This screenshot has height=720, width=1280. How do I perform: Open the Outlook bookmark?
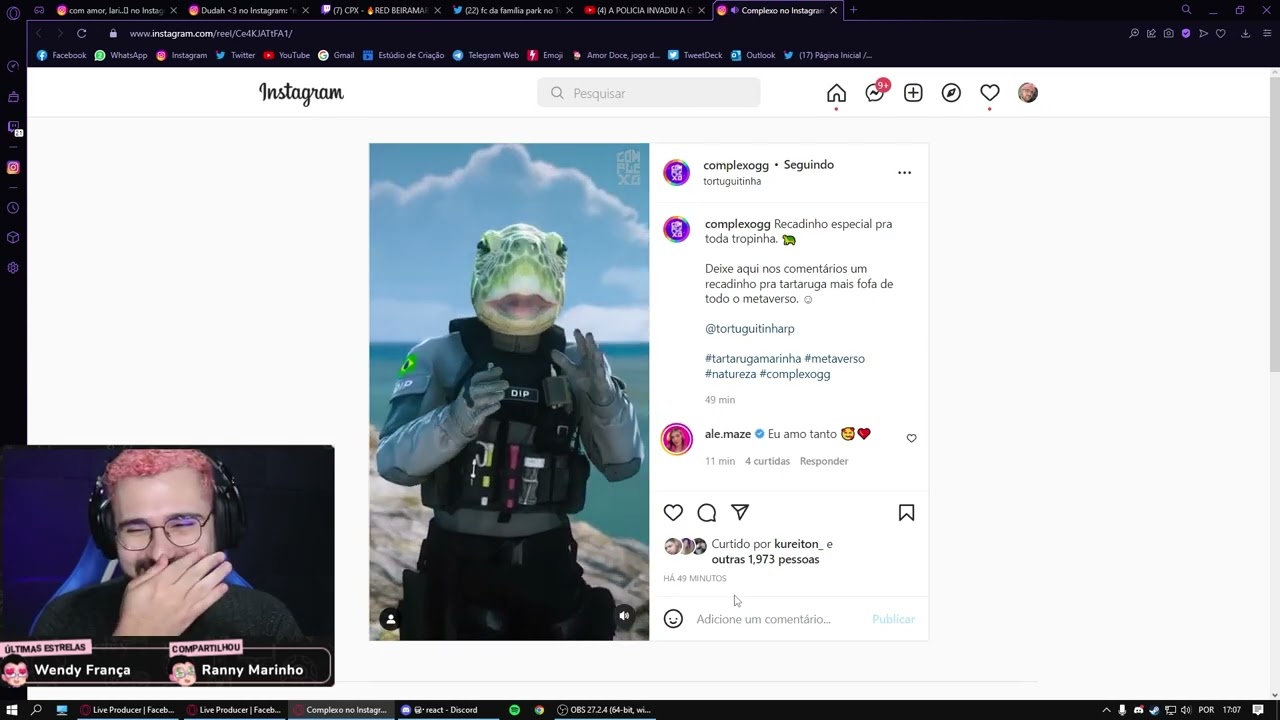[753, 55]
